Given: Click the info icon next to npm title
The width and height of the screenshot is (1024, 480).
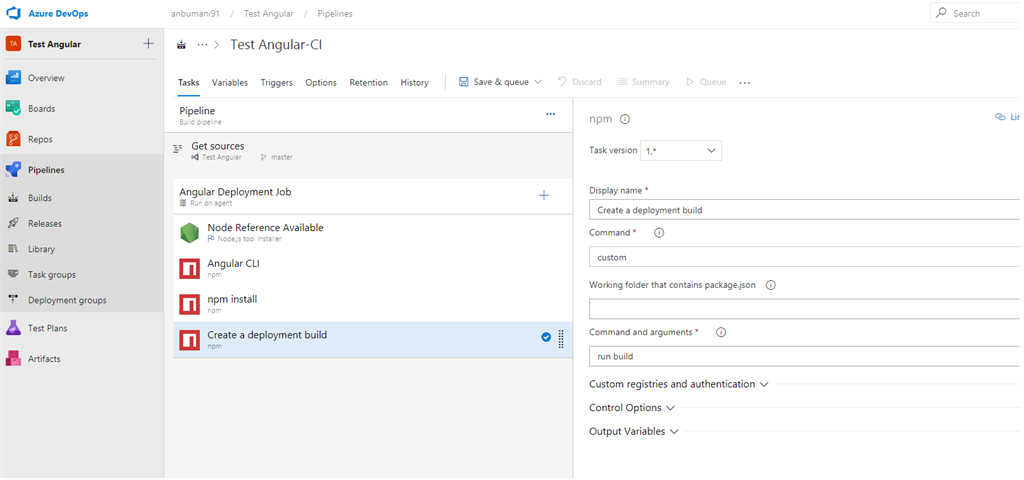Looking at the screenshot, I should (x=624, y=119).
